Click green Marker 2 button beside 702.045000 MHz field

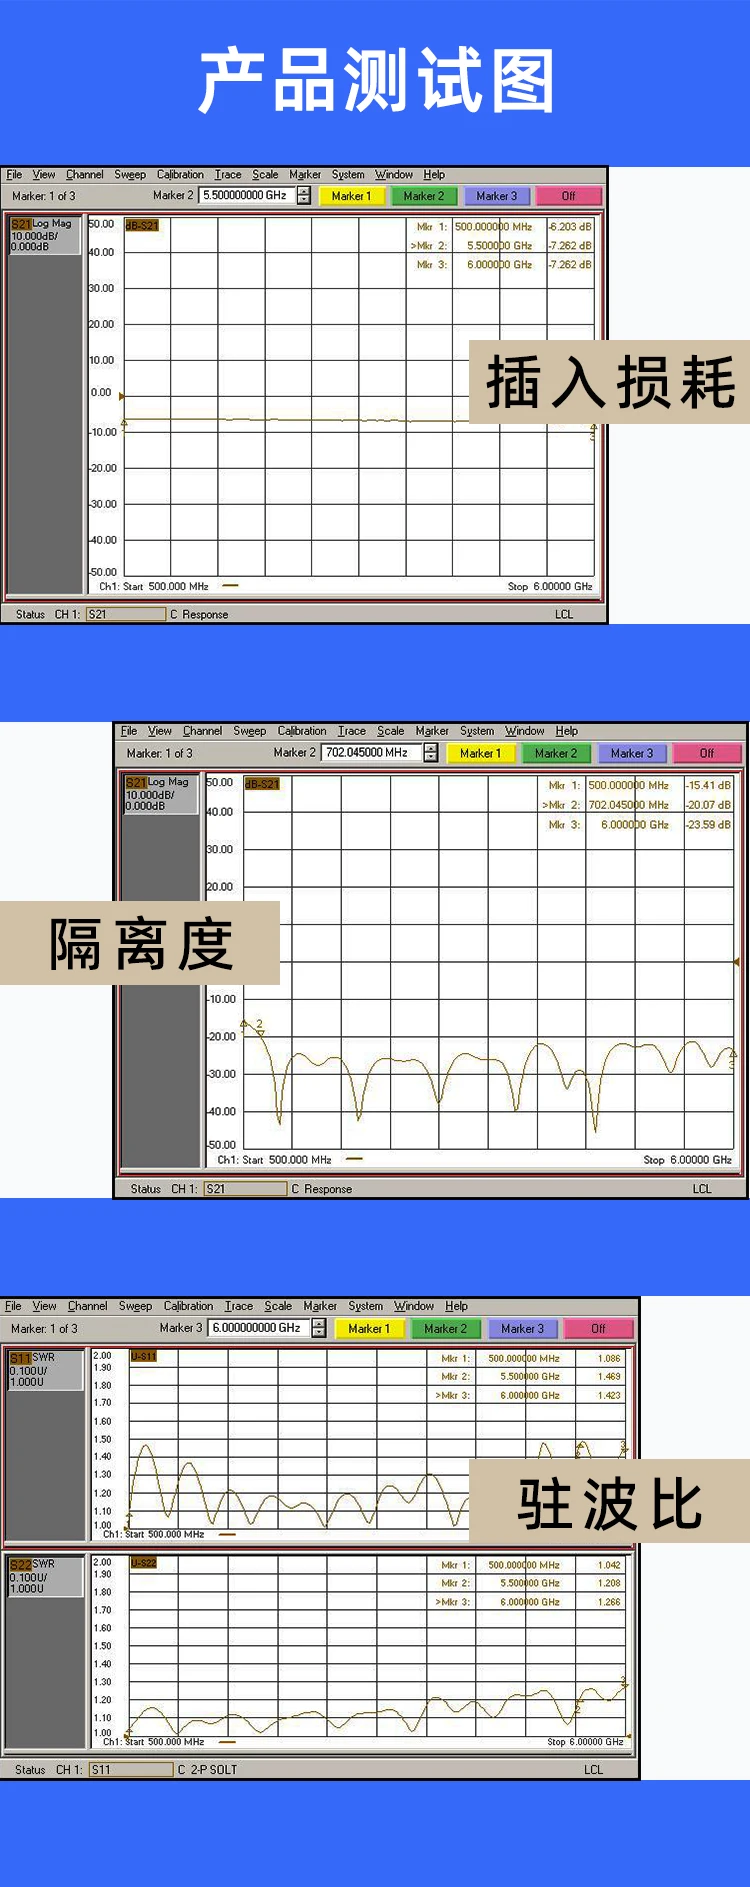point(556,753)
